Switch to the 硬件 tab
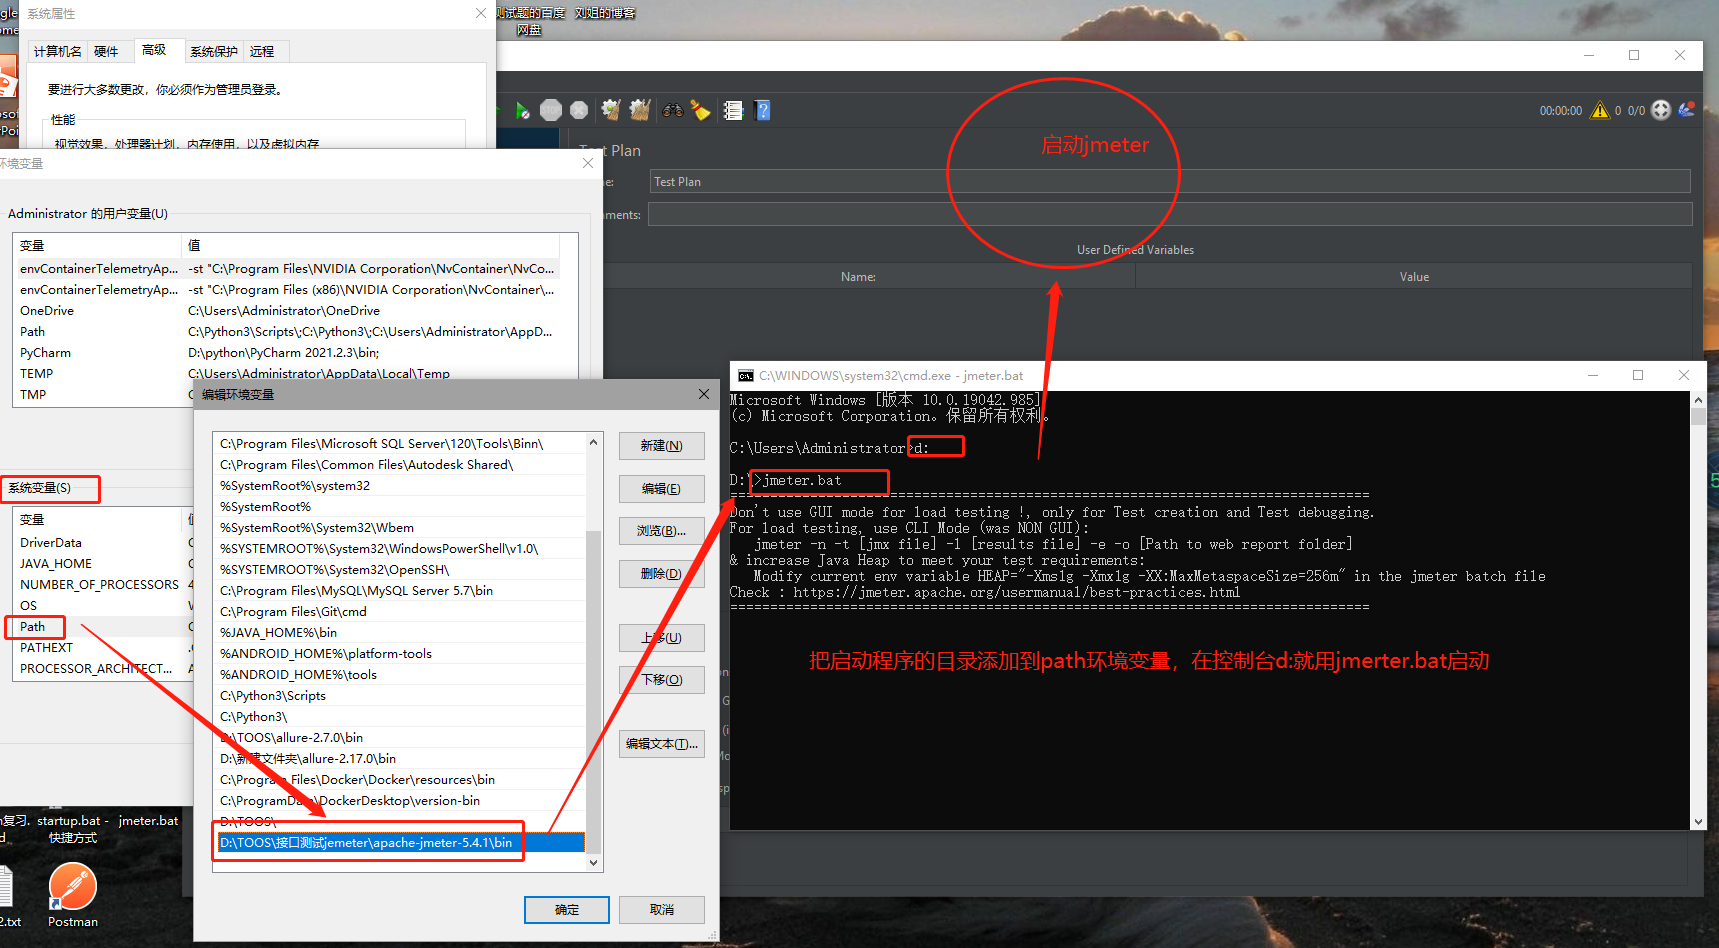This screenshot has height=948, width=1719. tap(106, 52)
